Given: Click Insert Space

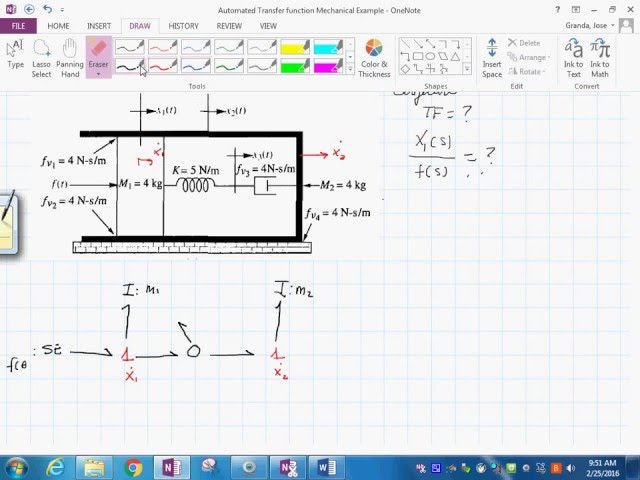Looking at the screenshot, I should pos(492,58).
